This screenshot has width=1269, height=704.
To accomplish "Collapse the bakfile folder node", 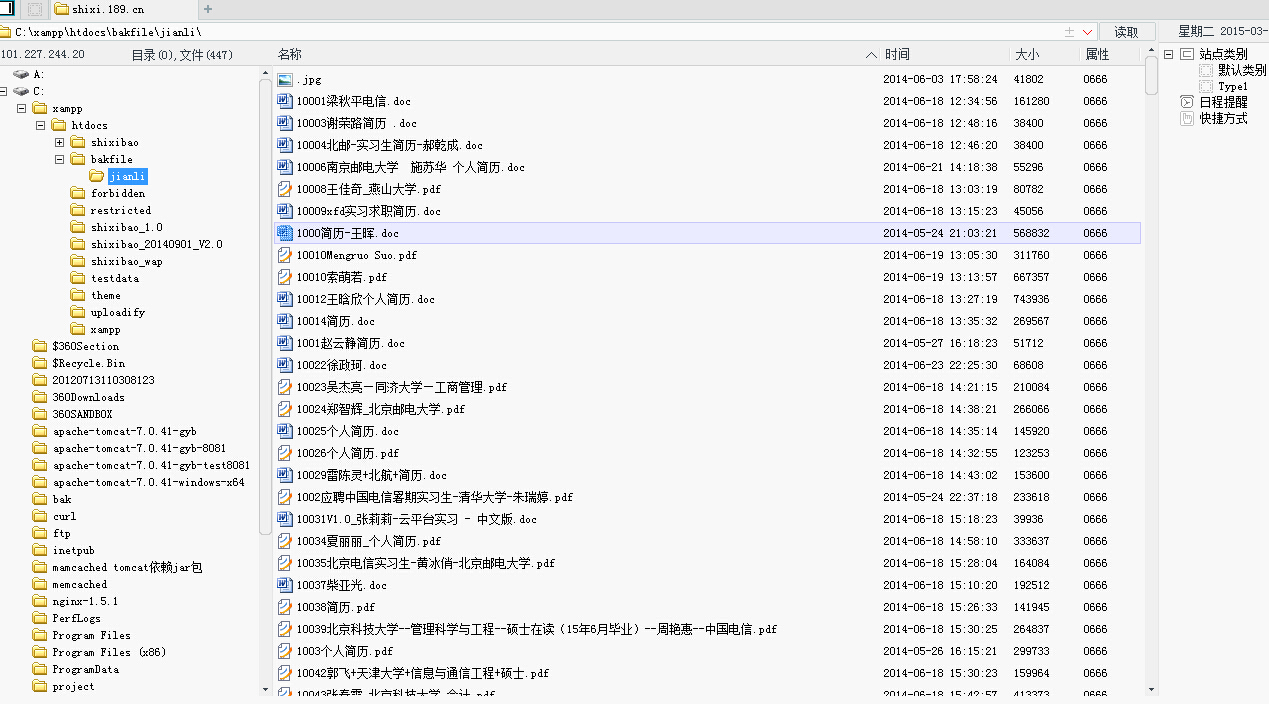I will [x=59, y=159].
